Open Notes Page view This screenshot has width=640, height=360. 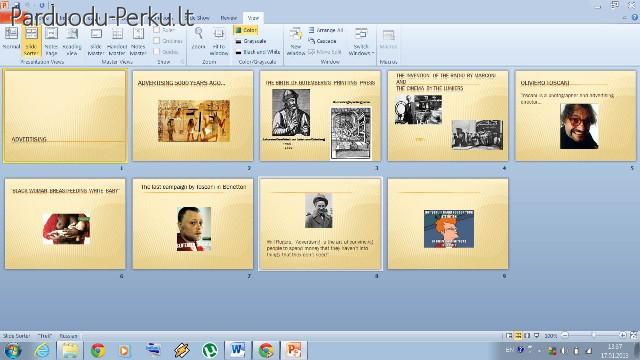tap(51, 41)
